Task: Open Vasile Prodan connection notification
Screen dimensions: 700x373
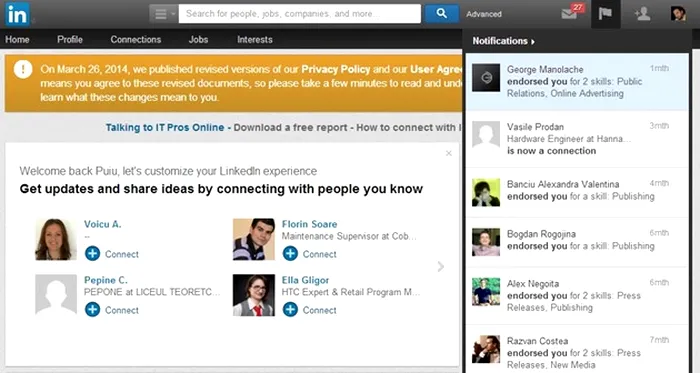Action: 577,139
